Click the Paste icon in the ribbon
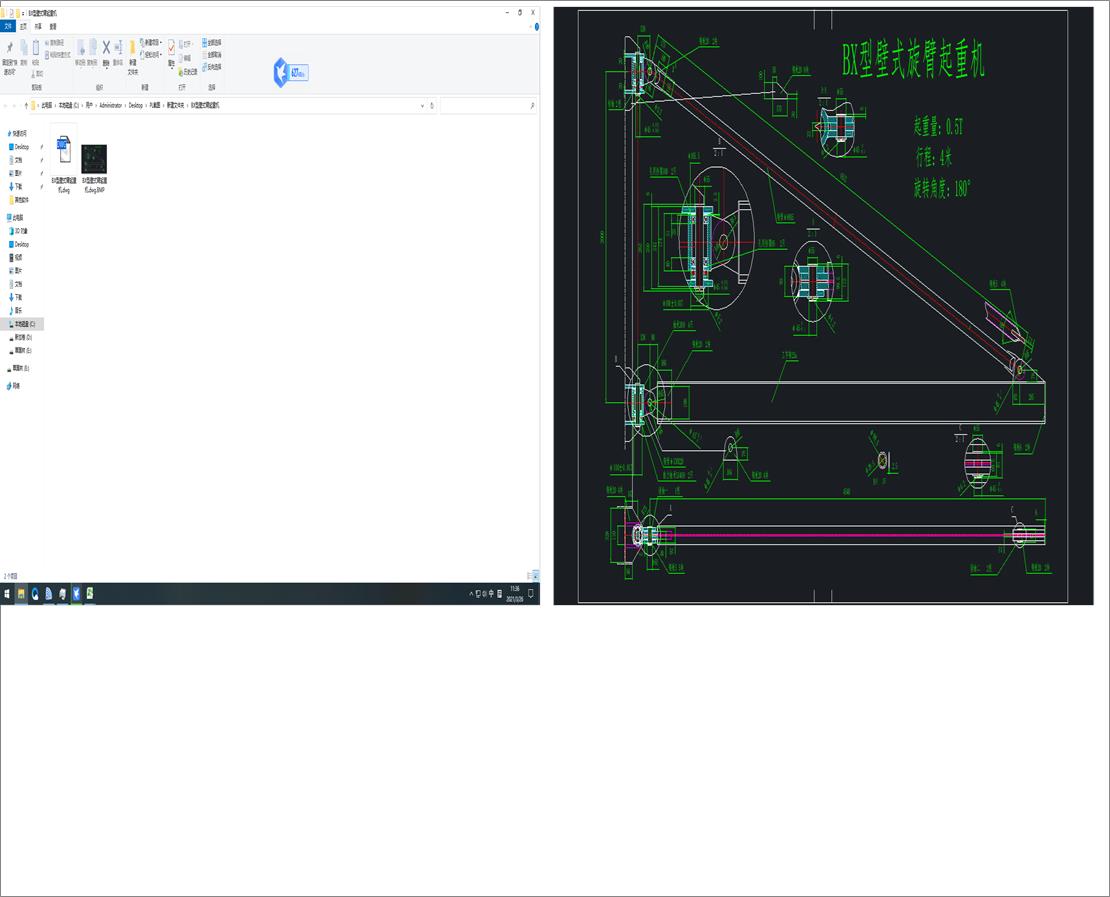The width and height of the screenshot is (1110, 897). point(35,48)
